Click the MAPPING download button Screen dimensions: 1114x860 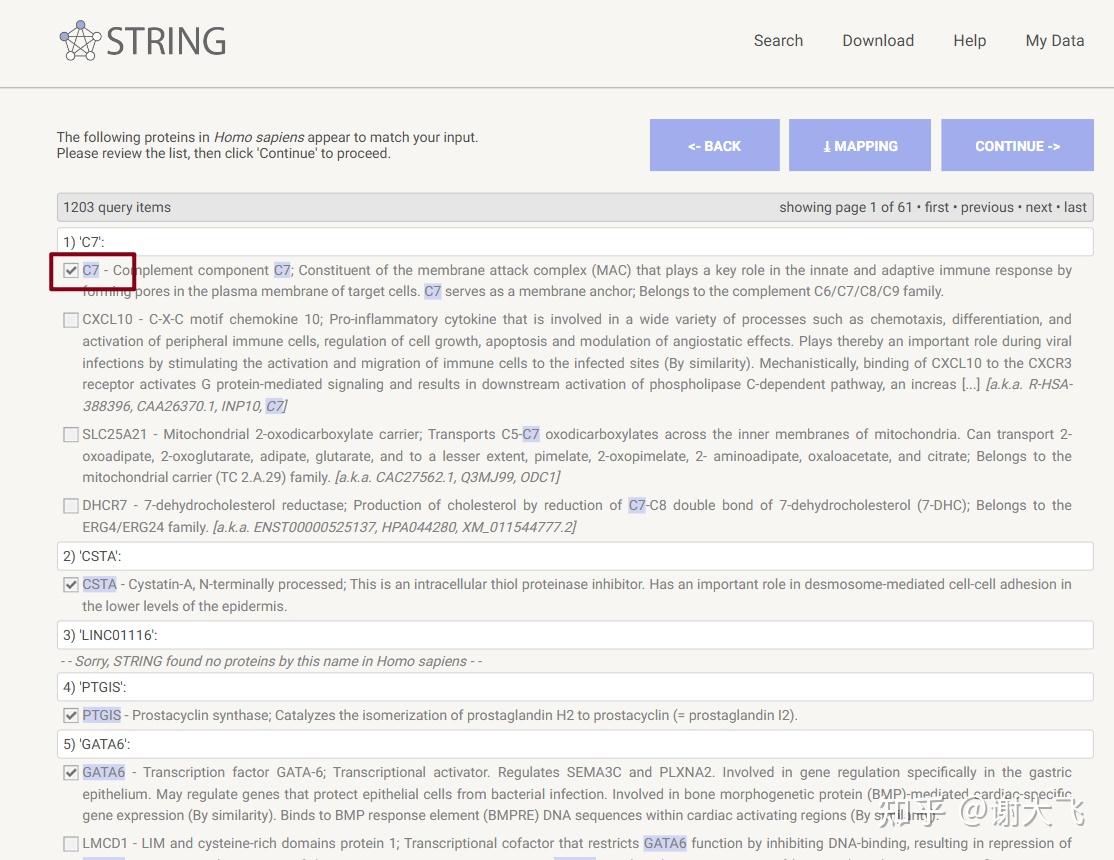pyautogui.click(x=860, y=145)
